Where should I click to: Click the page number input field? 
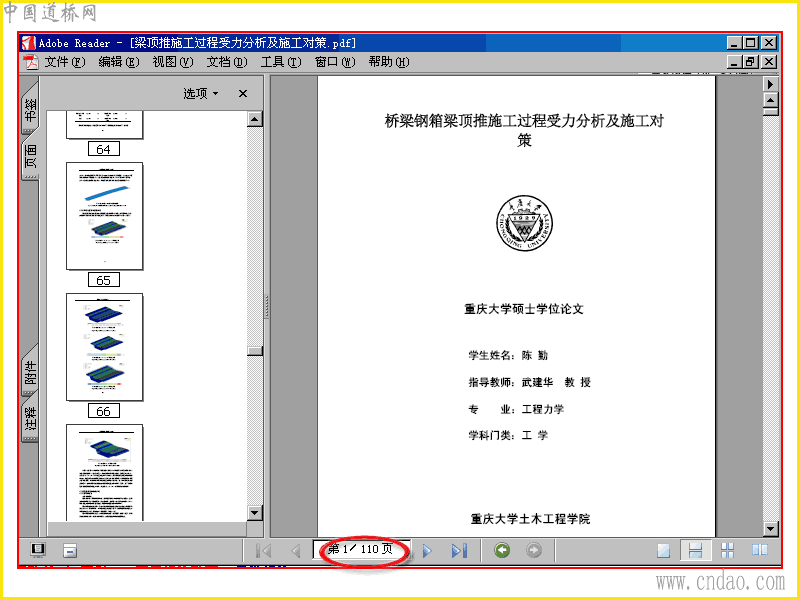tap(362, 549)
